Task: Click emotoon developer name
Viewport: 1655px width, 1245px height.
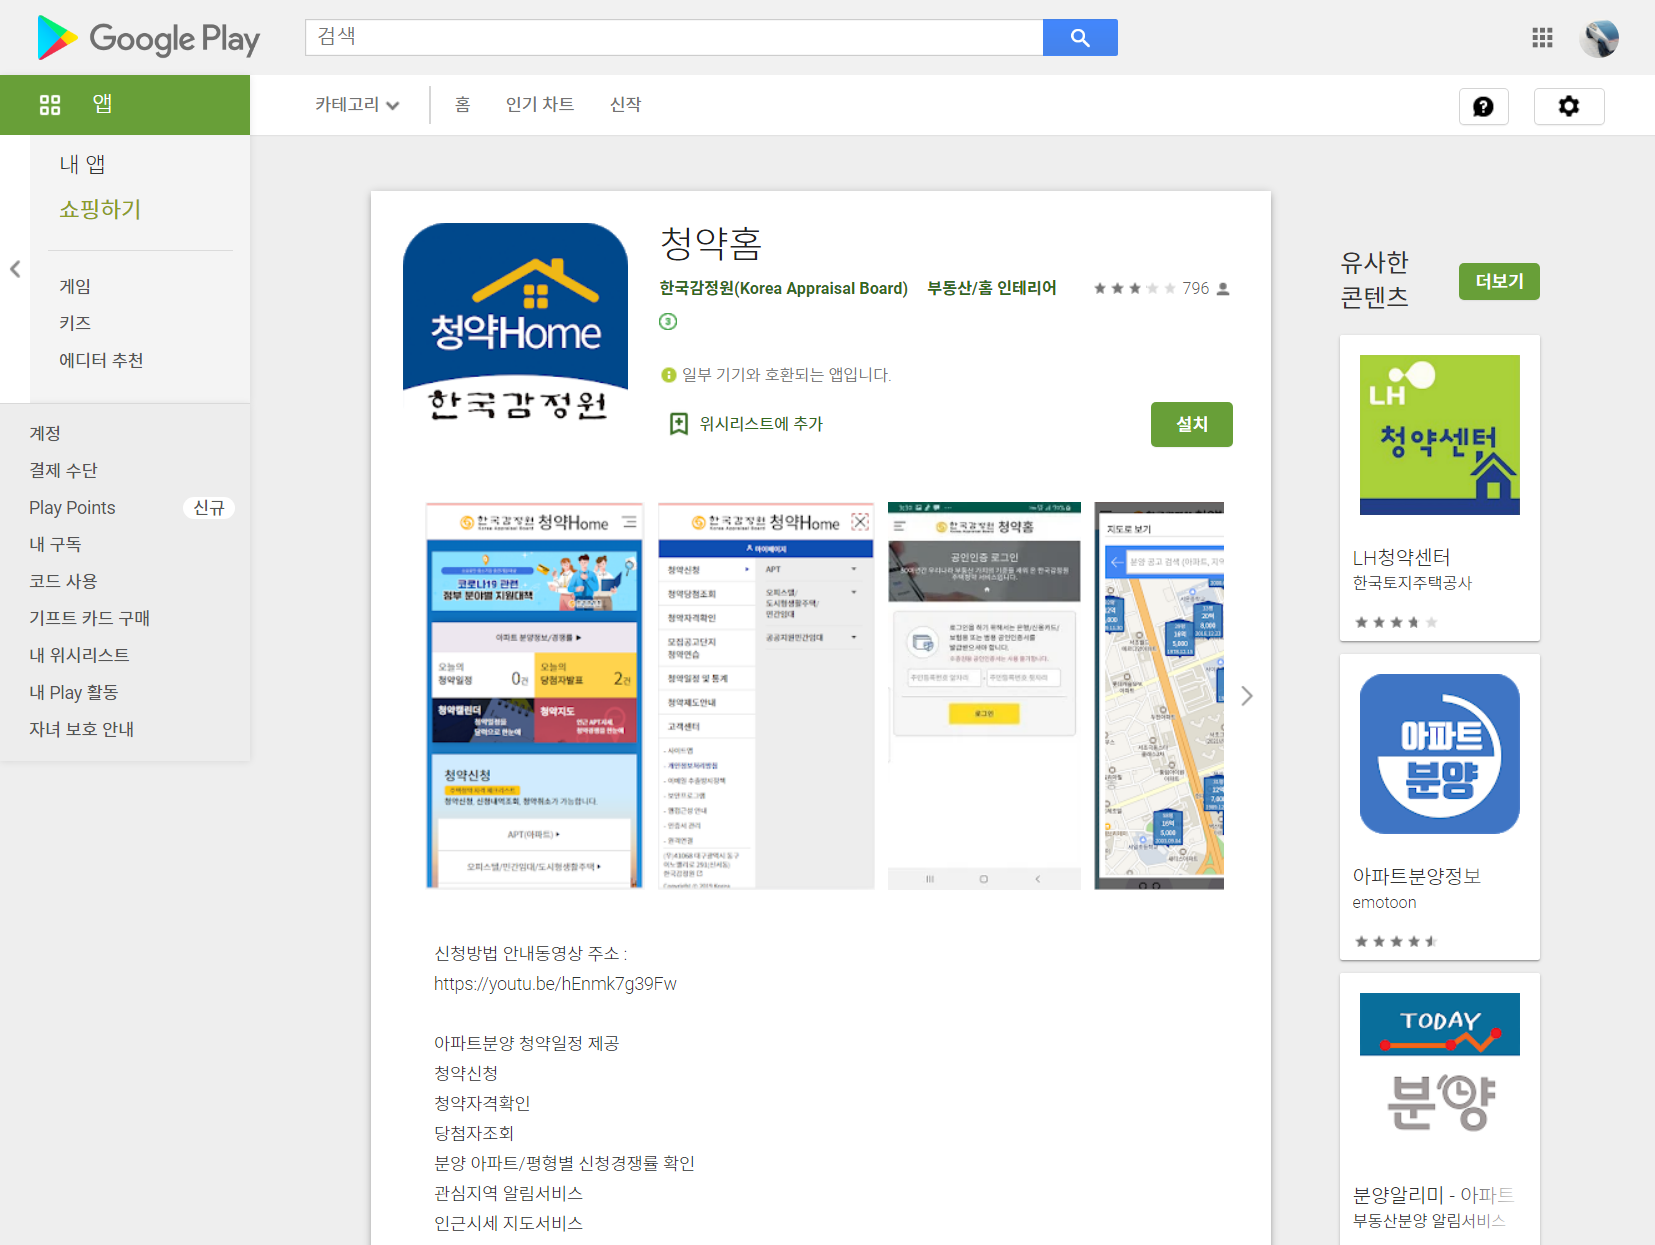Action: click(x=1384, y=902)
